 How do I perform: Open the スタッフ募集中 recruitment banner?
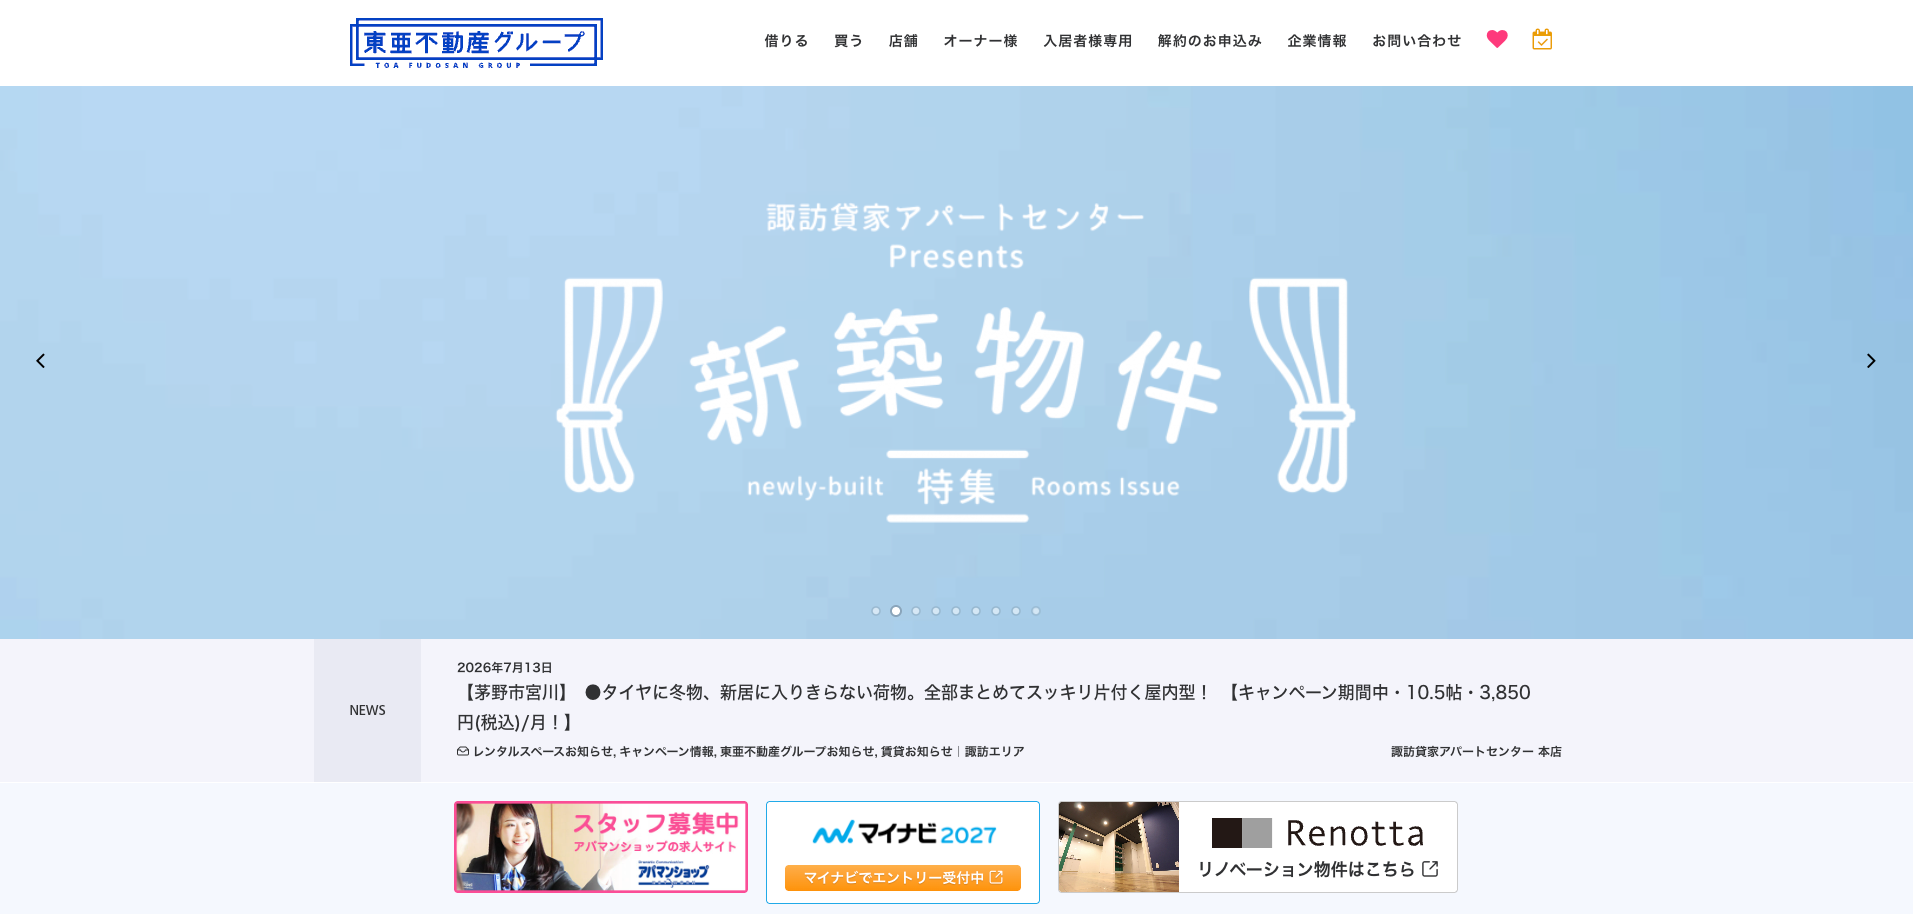point(601,847)
